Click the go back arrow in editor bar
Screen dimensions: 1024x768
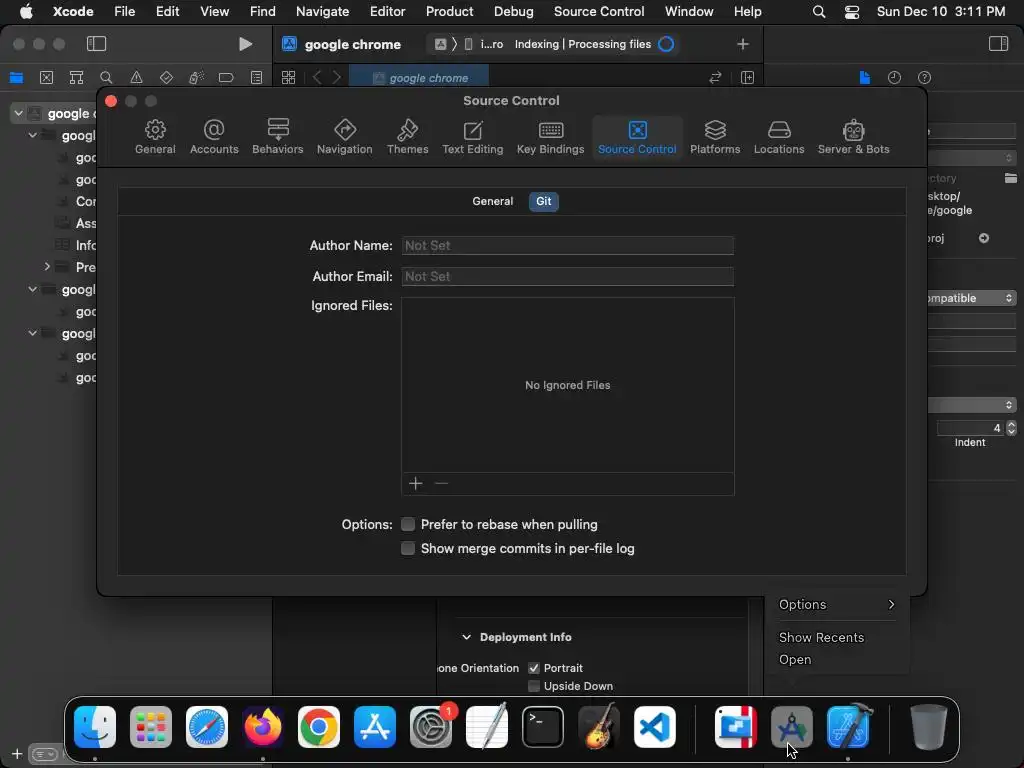pos(317,78)
